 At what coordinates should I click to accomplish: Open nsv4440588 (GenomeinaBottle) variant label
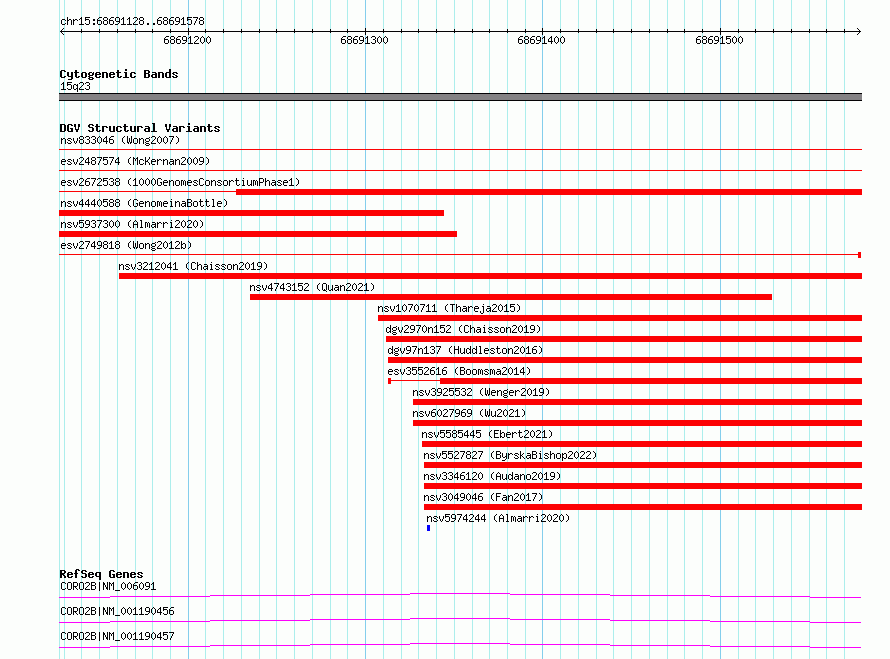tap(144, 203)
